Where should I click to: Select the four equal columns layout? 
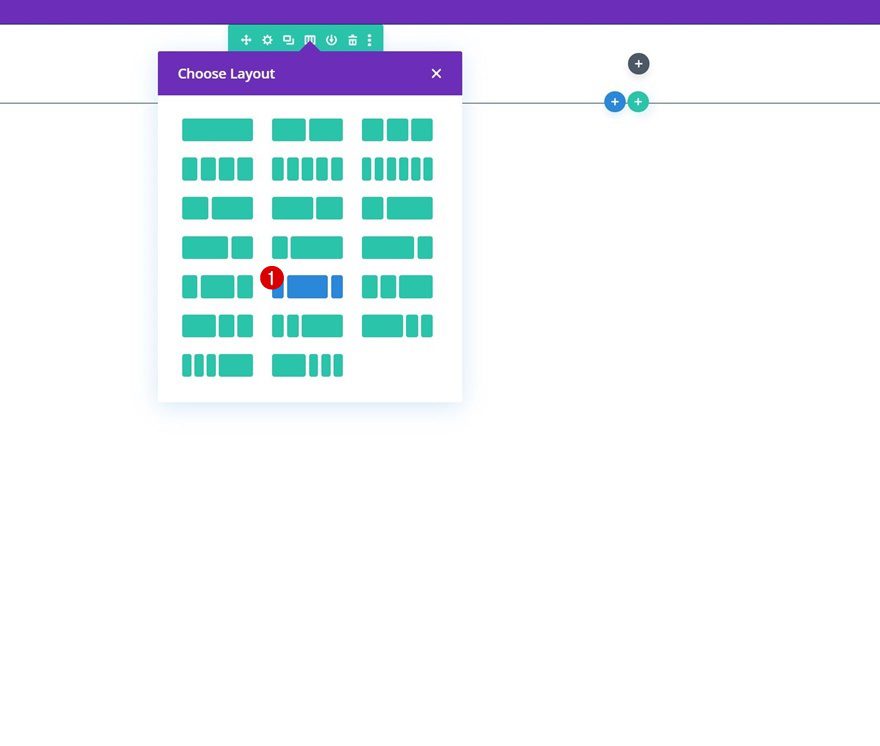[x=217, y=168]
